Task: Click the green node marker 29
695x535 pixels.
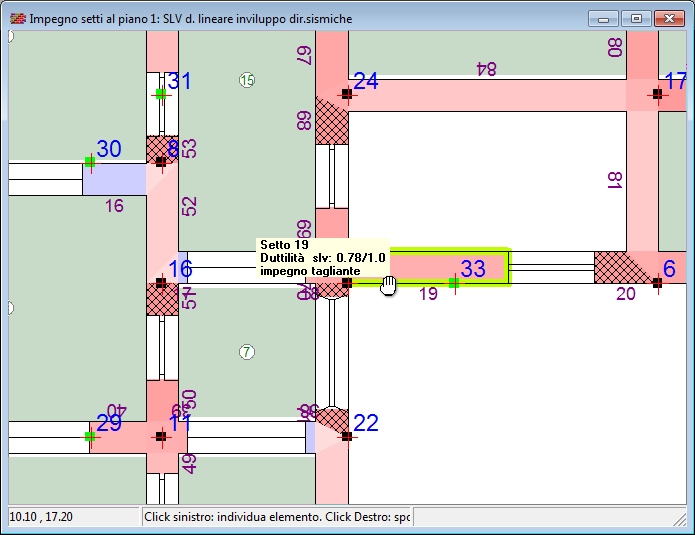Action: click(x=90, y=437)
